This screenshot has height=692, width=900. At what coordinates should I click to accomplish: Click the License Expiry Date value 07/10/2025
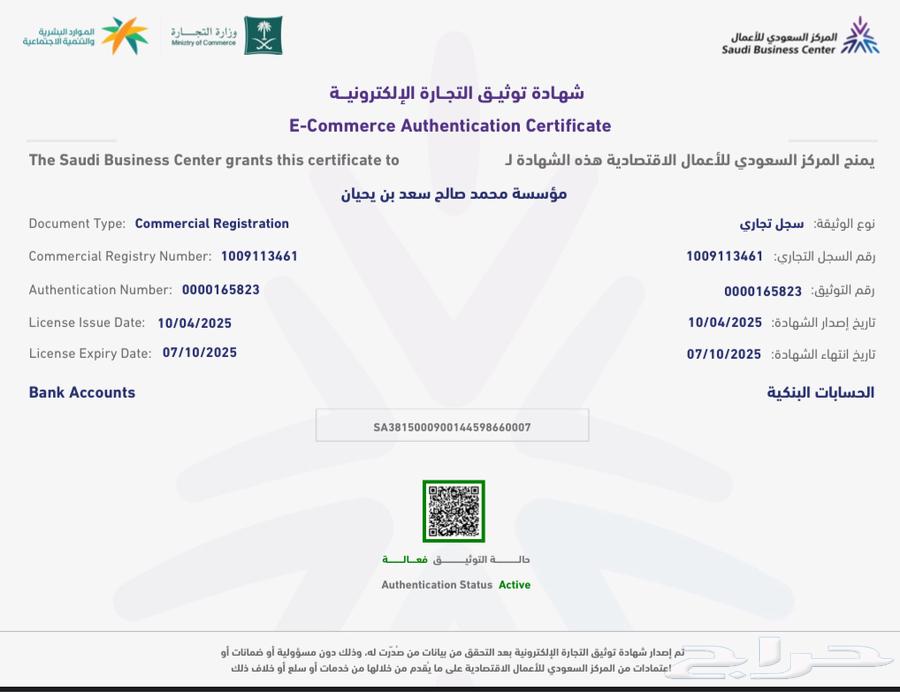[x=200, y=353]
